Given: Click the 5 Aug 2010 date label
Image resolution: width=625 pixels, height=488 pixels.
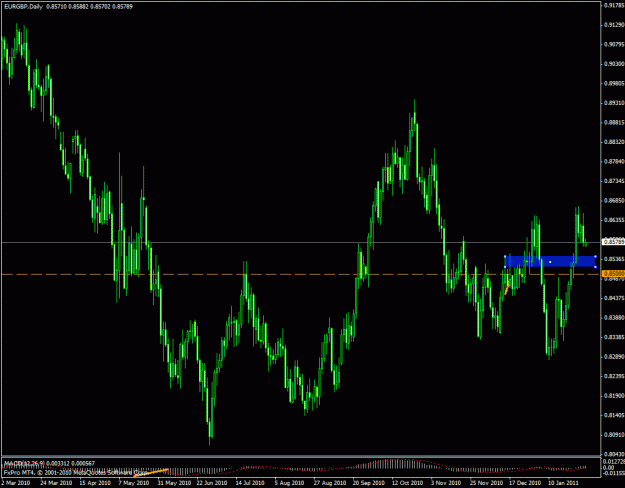Looking at the screenshot, I should click(x=289, y=483).
